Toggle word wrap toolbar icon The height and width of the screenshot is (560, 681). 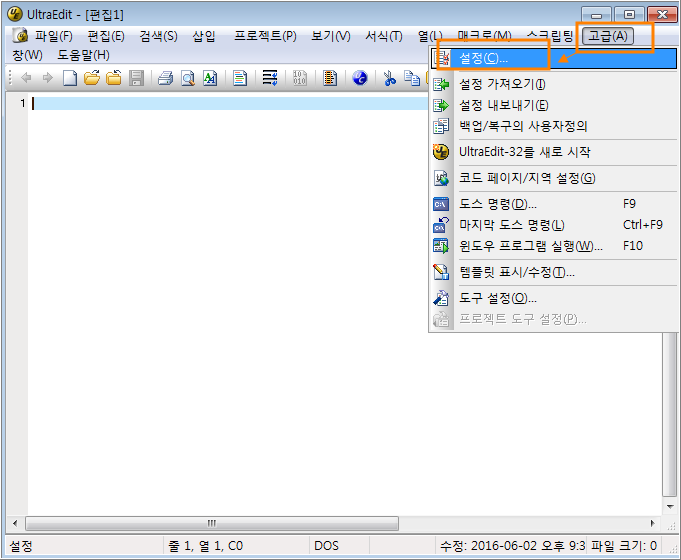click(270, 78)
